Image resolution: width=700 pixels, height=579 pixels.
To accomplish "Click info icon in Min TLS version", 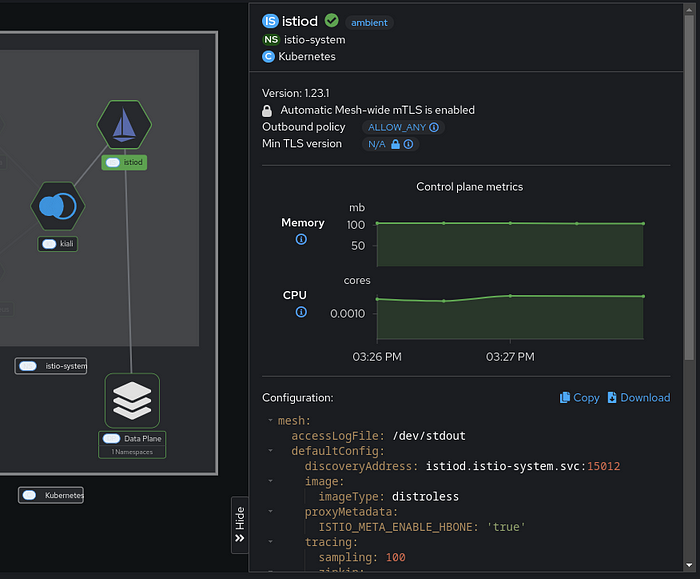I will (408, 144).
